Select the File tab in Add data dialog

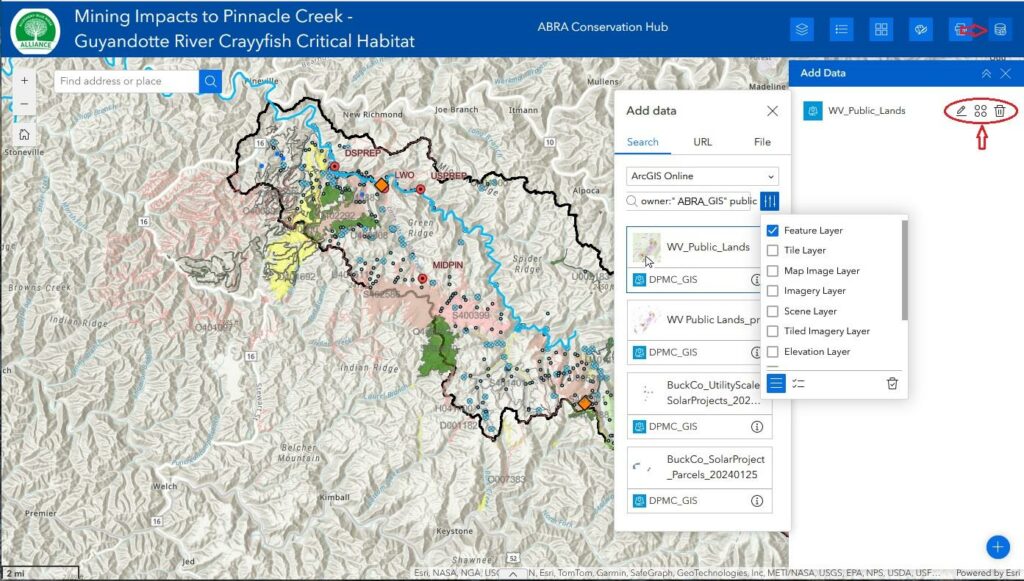[762, 142]
